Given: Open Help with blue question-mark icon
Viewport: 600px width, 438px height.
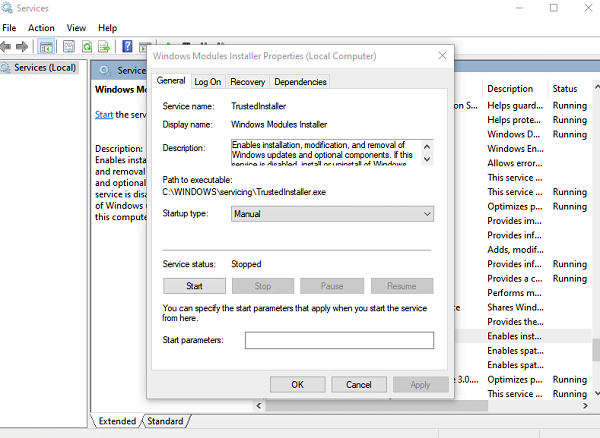Looking at the screenshot, I should click(x=127, y=47).
